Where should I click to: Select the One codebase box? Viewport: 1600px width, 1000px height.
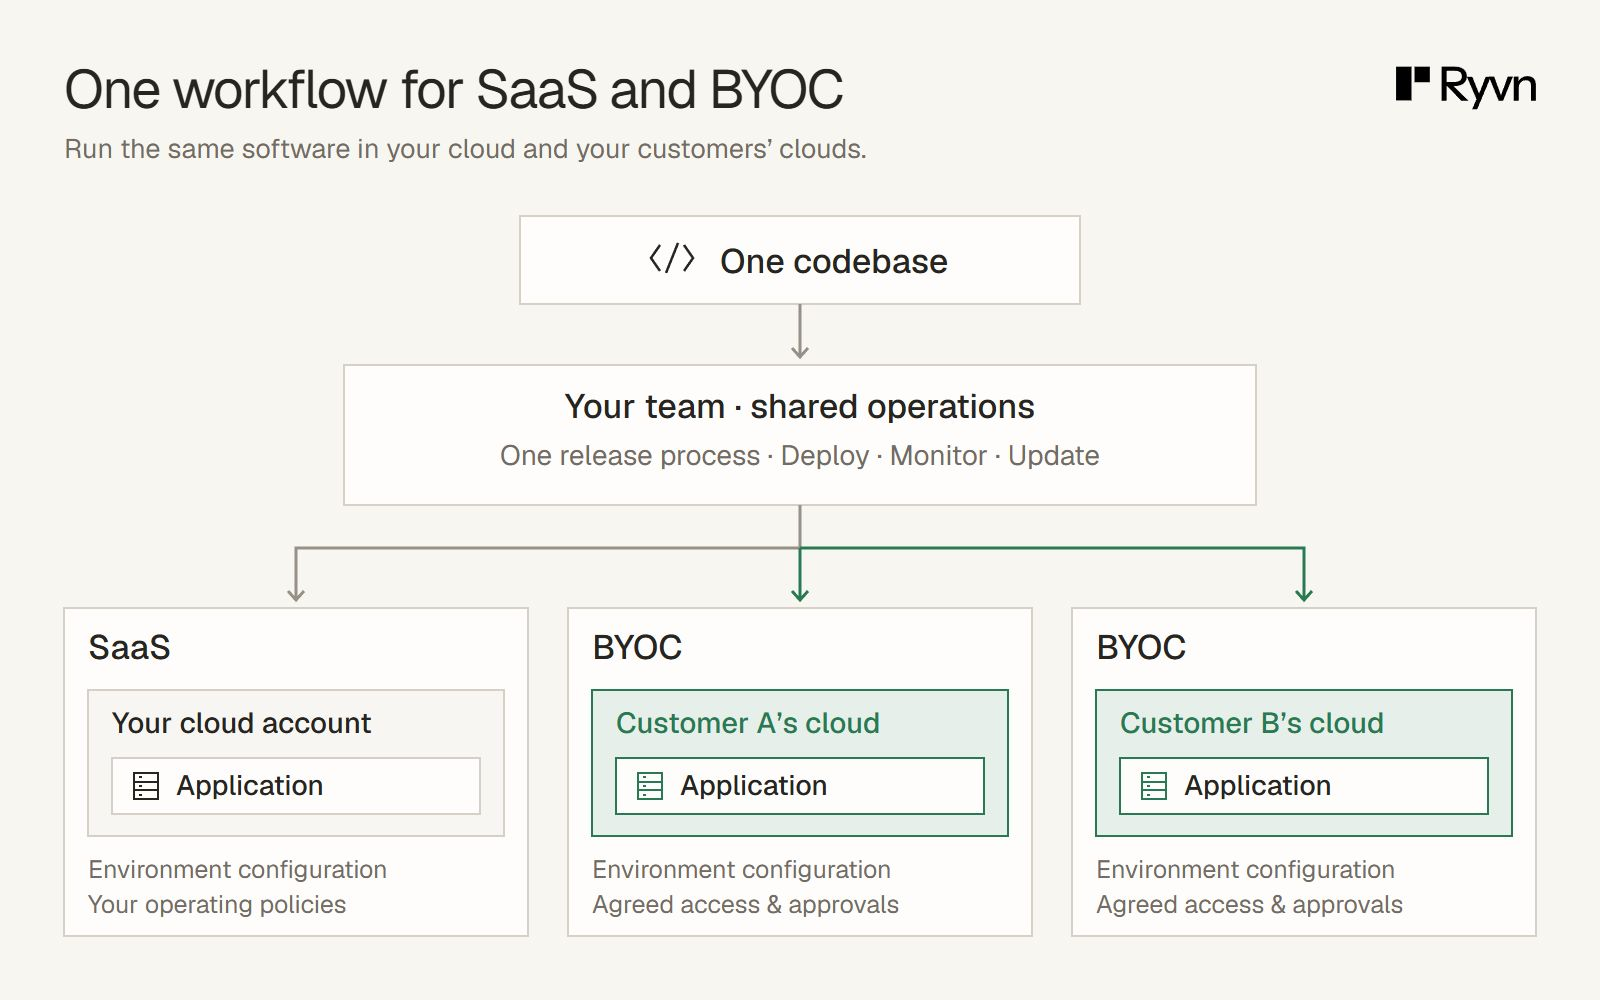pyautogui.click(x=800, y=260)
